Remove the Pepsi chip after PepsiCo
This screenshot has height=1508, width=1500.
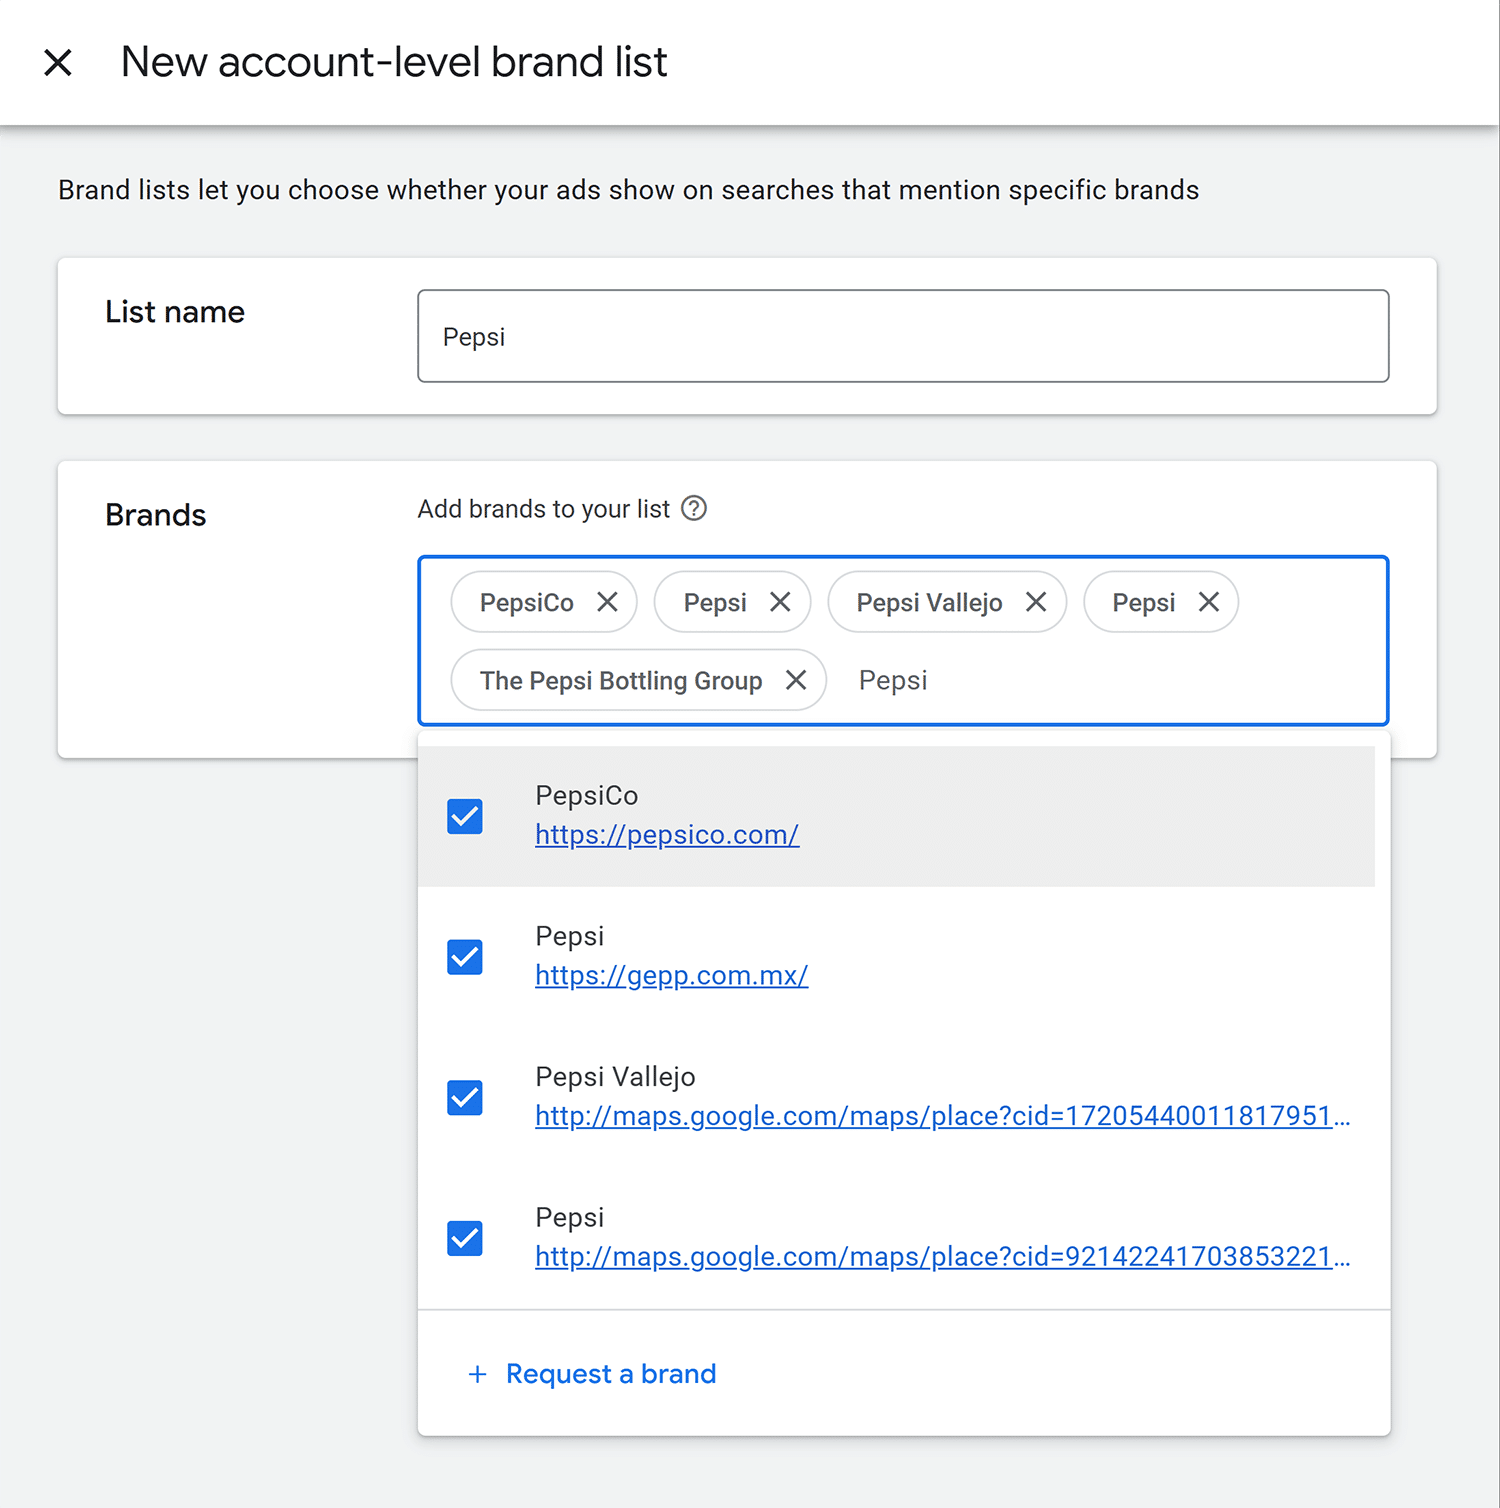[780, 602]
